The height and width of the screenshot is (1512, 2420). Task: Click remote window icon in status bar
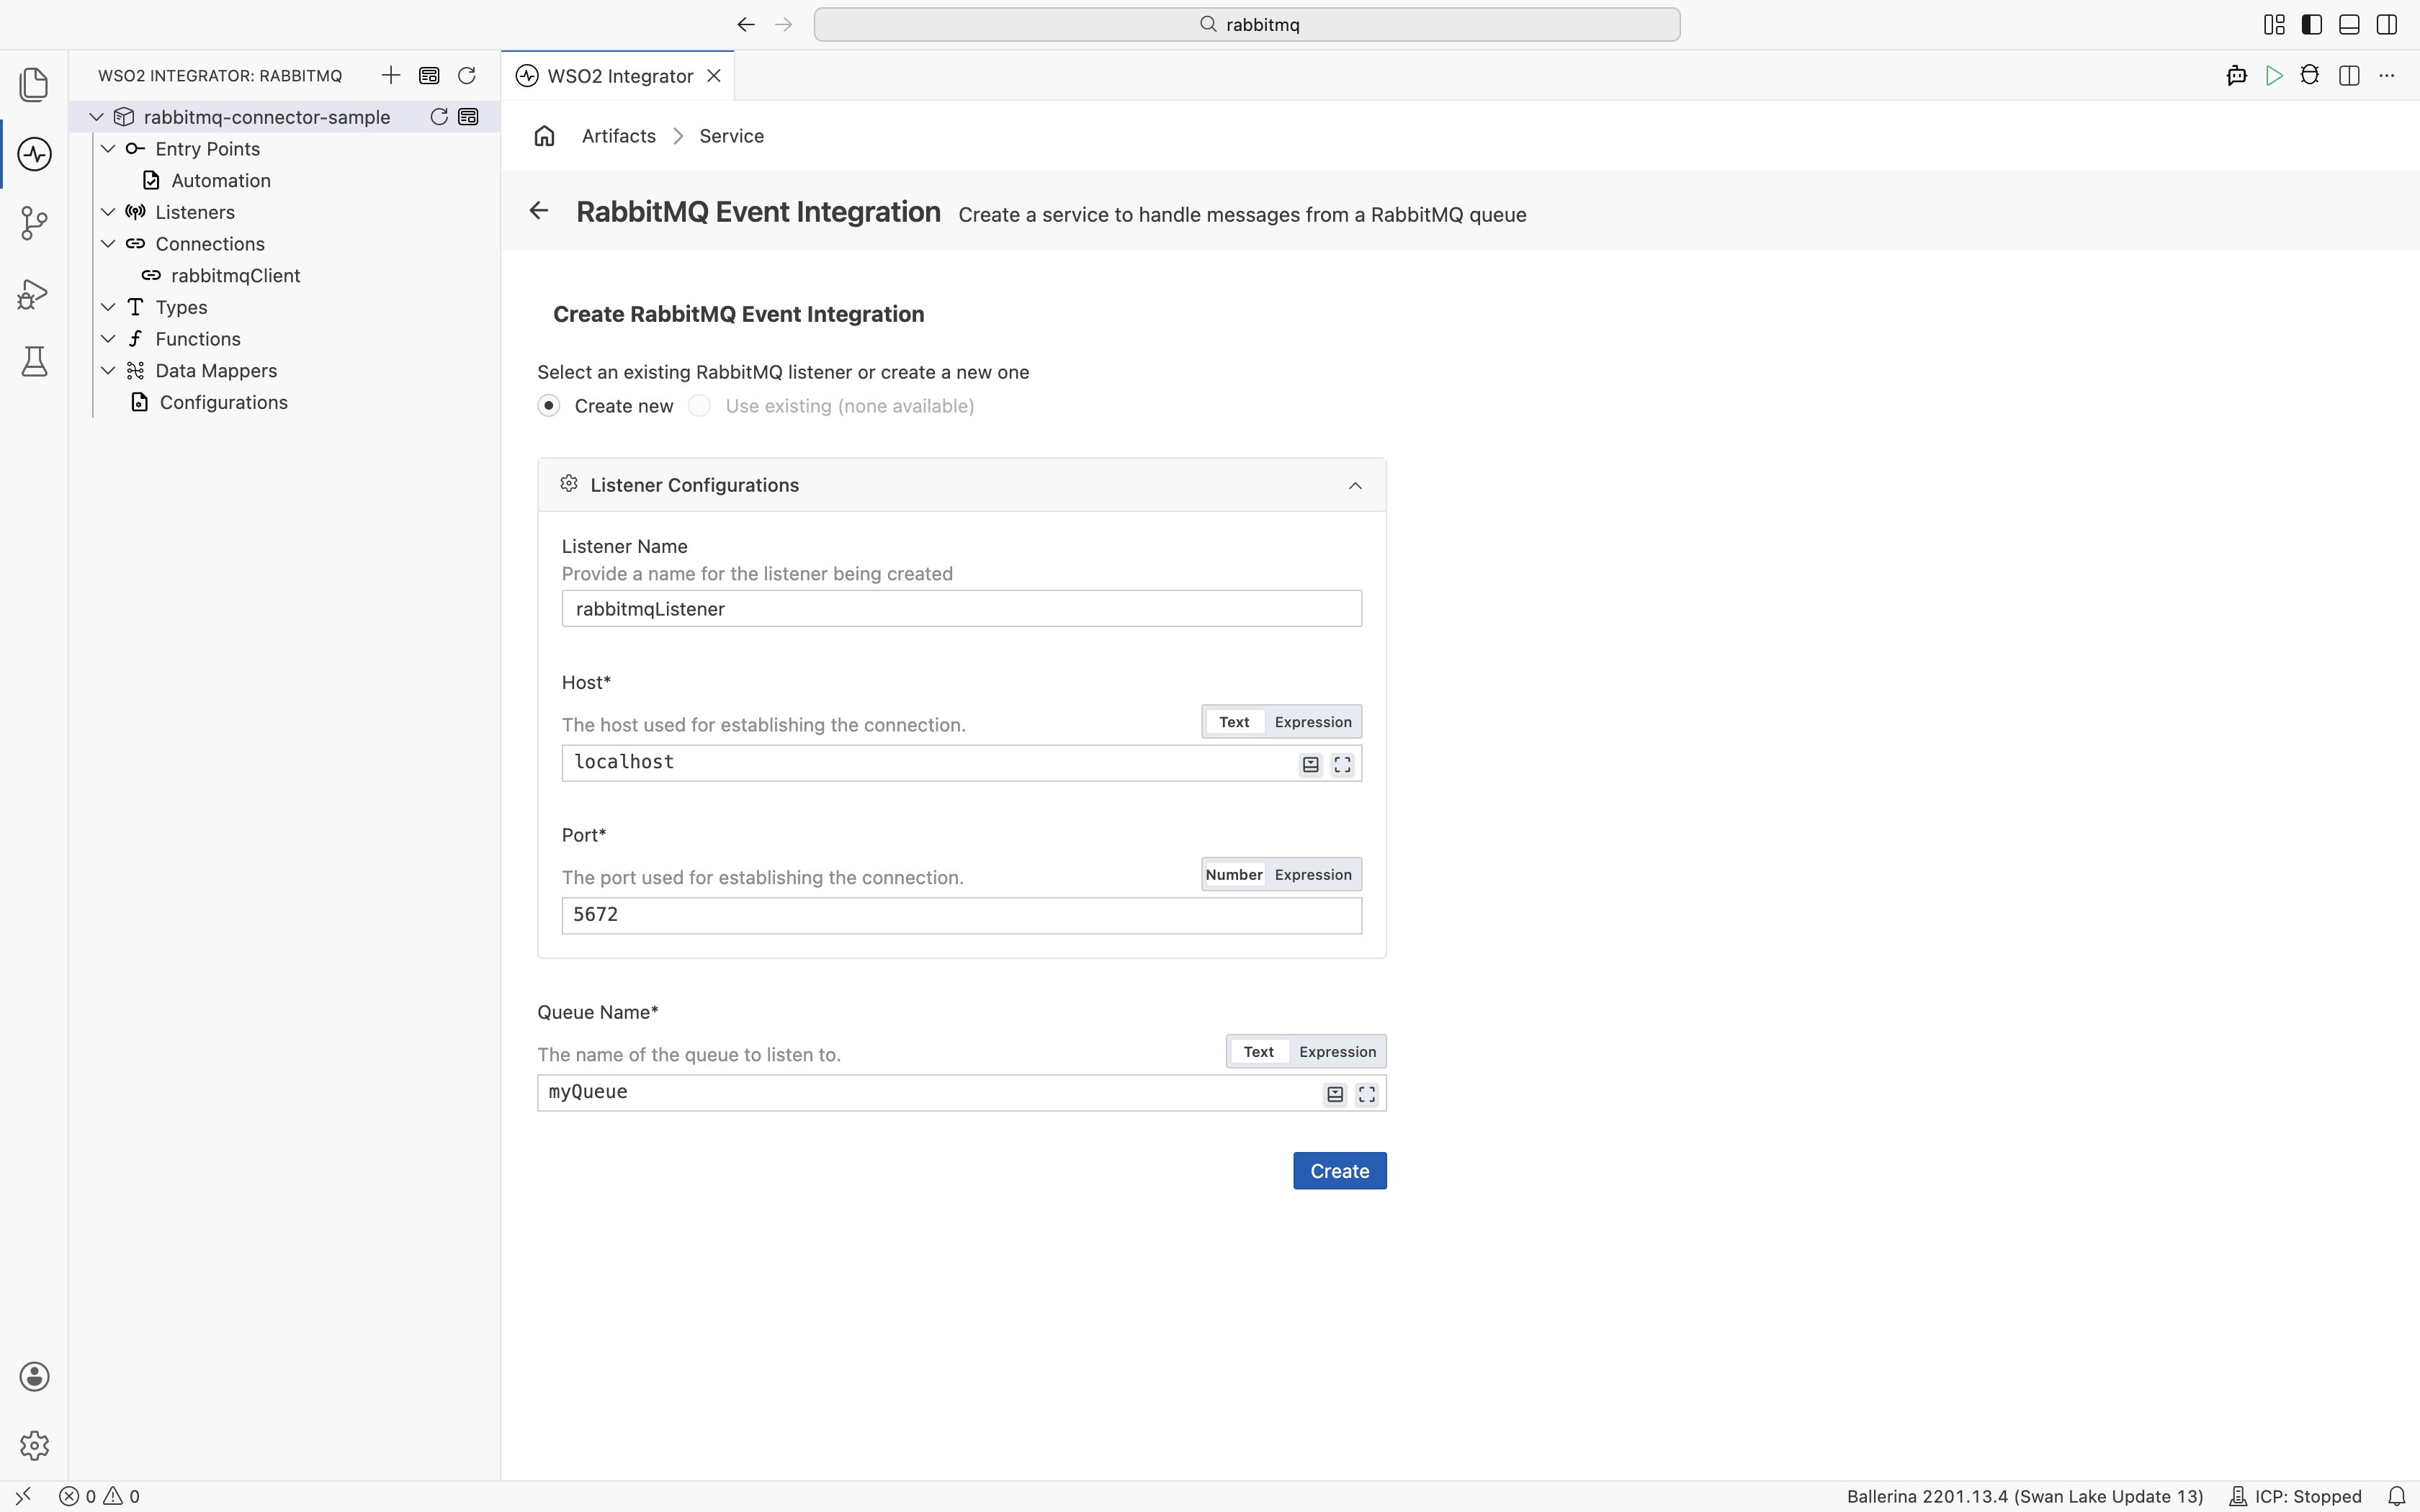[x=22, y=1497]
